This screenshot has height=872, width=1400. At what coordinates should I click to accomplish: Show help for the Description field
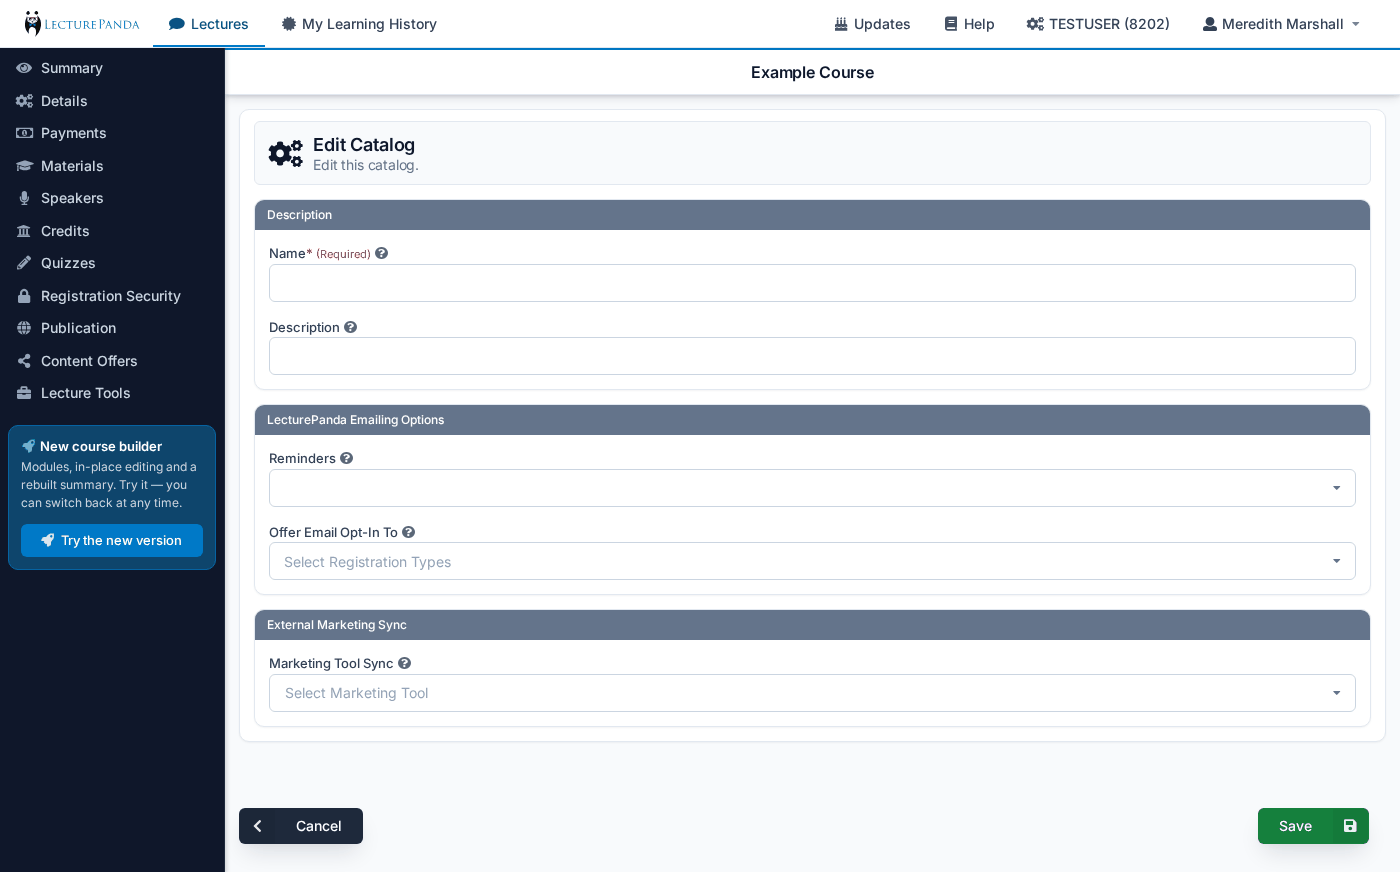[x=350, y=327]
